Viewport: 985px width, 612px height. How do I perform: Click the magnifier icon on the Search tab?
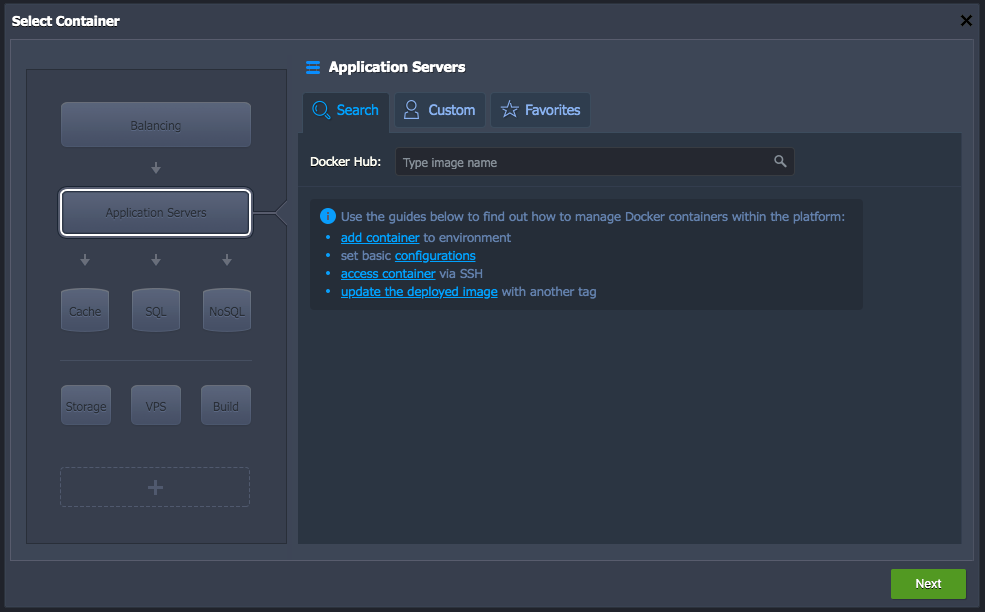click(321, 109)
